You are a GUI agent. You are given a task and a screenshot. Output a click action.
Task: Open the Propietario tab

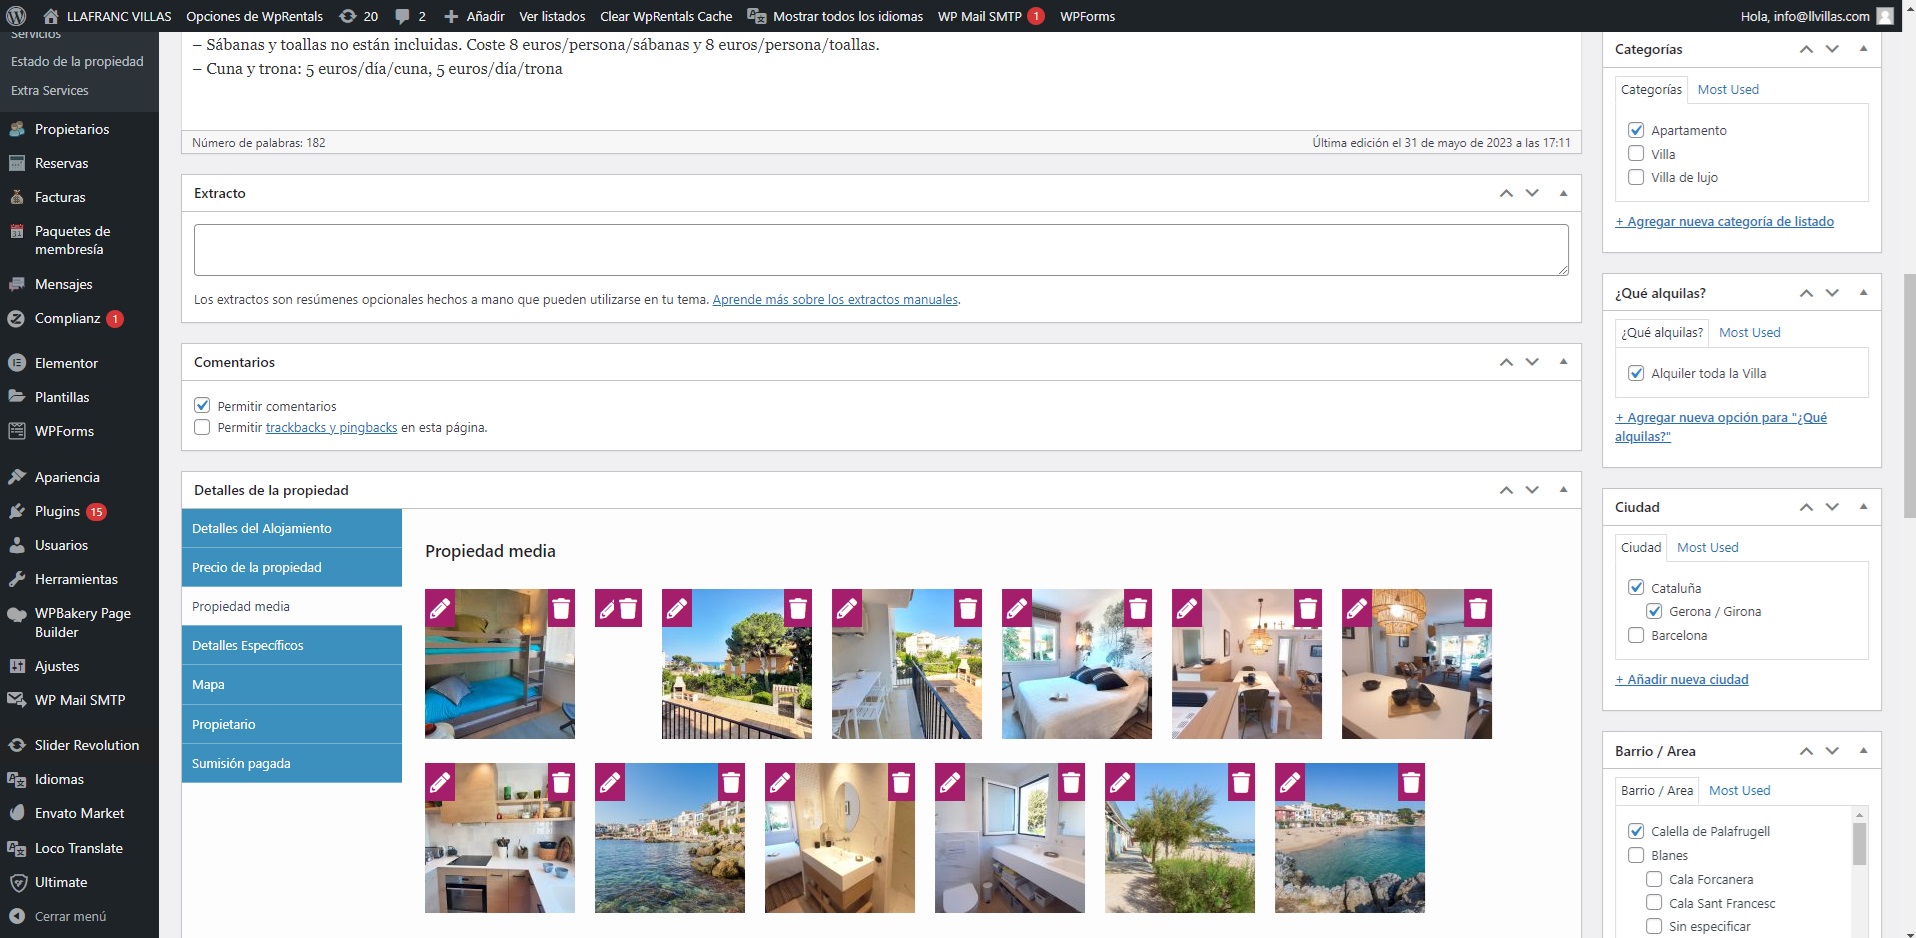292,724
